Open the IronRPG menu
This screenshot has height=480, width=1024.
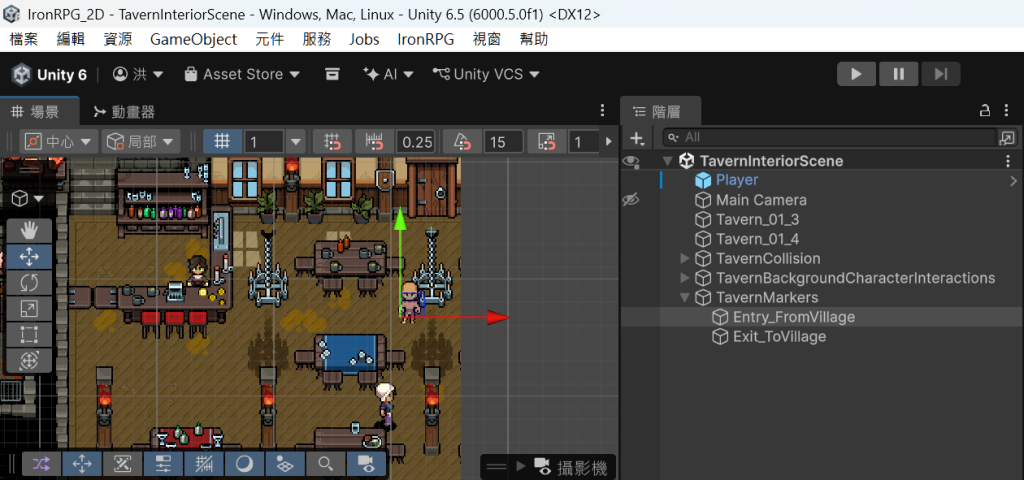pos(426,39)
